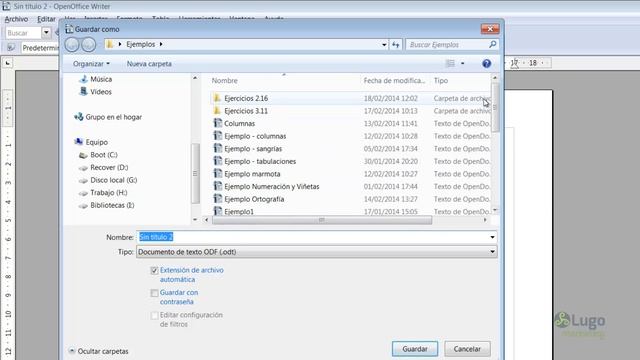Click the Forward navigation arrow in the dialog
The width and height of the screenshot is (640, 360).
tap(88, 44)
